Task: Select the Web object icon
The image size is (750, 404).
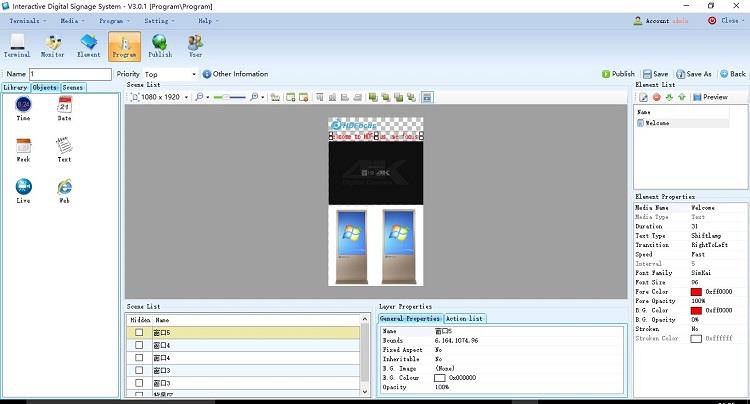Action: click(x=64, y=187)
